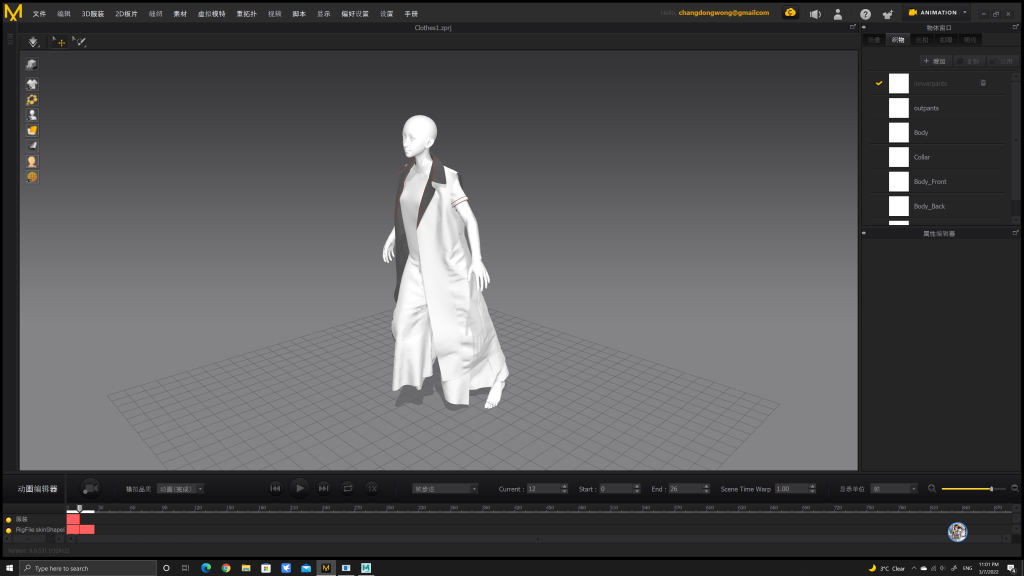The width and height of the screenshot is (1024, 576).
Task: Open the cloud sync icon in header
Action: (x=790, y=13)
